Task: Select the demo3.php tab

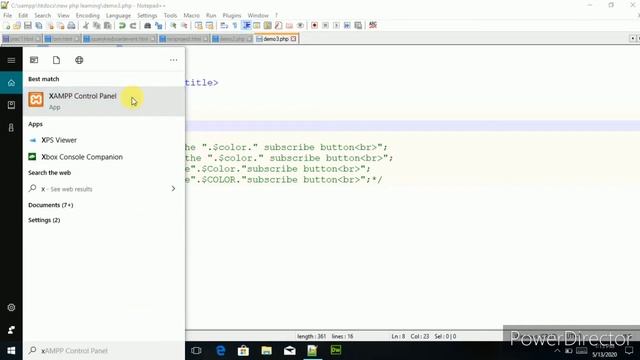Action: 276,39
